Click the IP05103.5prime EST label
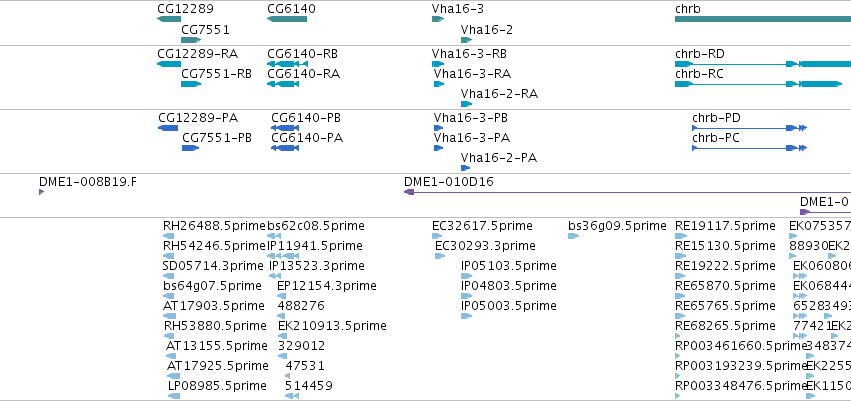 [x=509, y=266]
